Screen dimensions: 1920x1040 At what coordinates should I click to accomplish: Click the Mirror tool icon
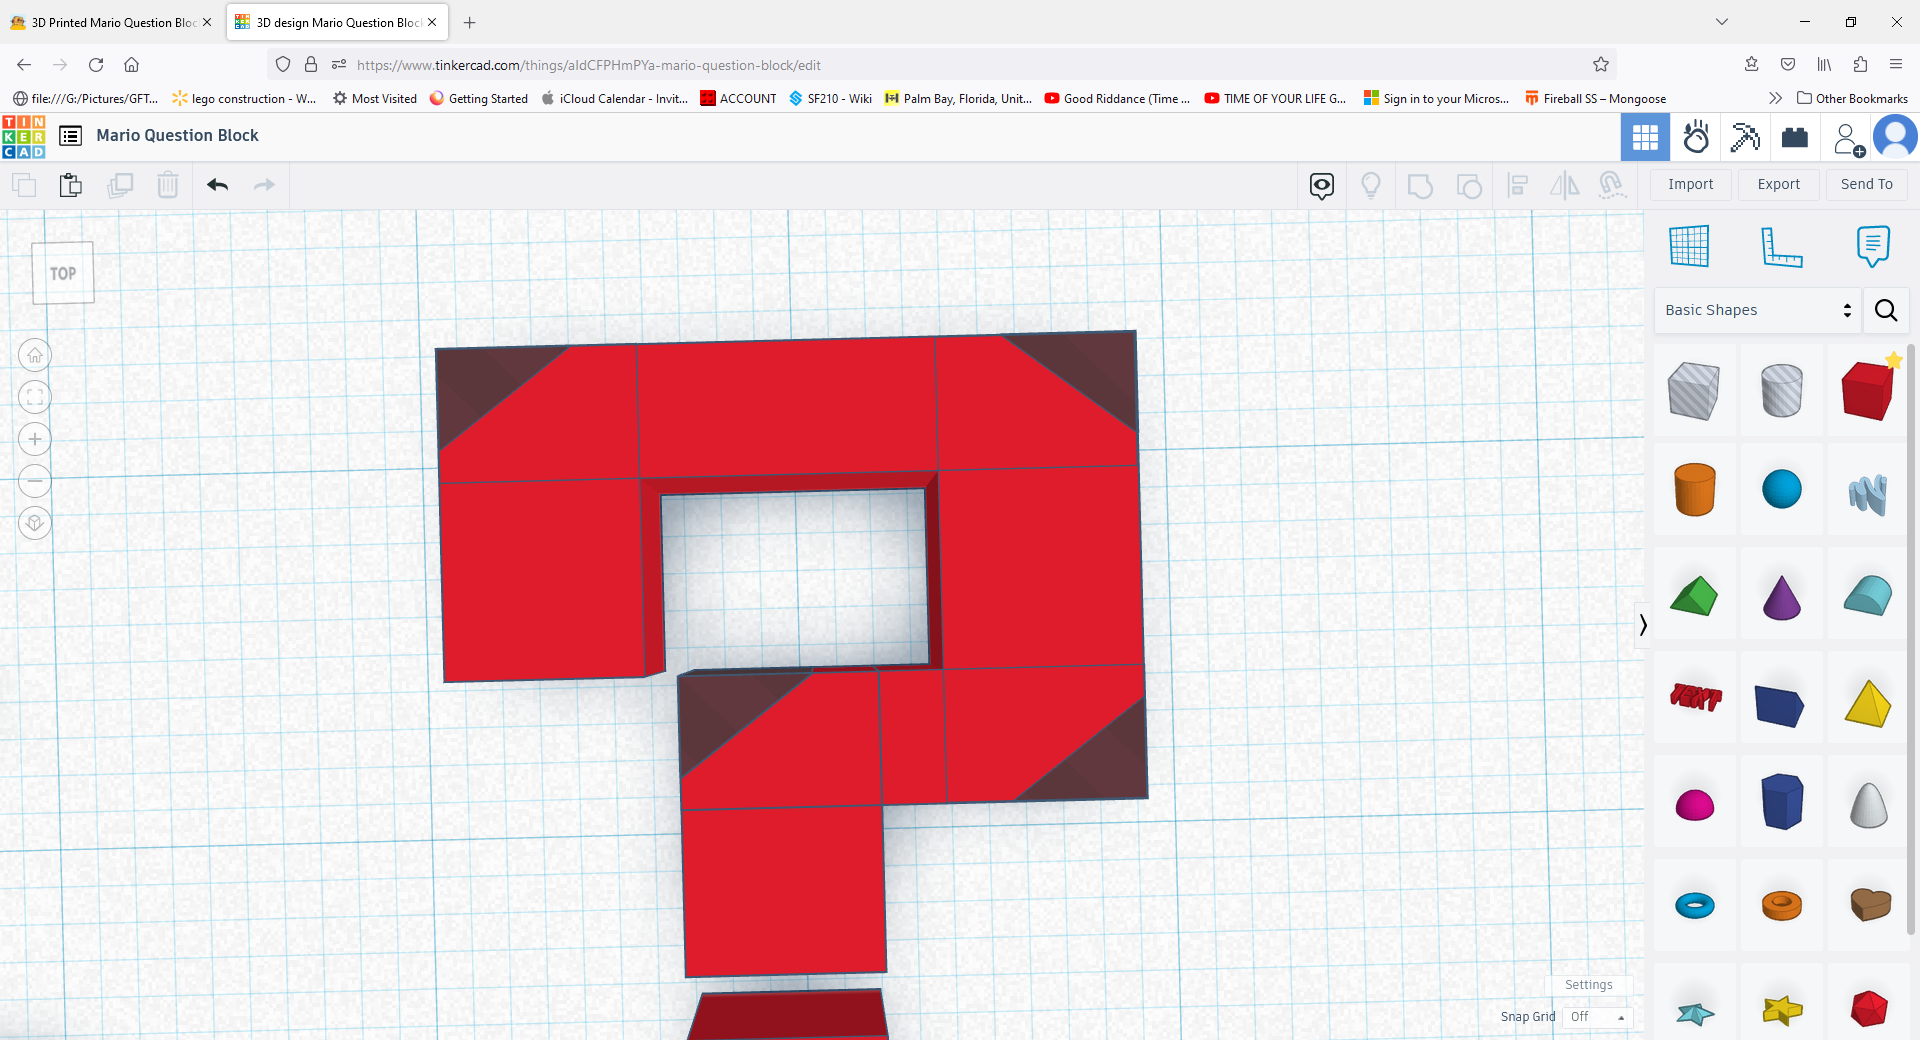pos(1564,185)
